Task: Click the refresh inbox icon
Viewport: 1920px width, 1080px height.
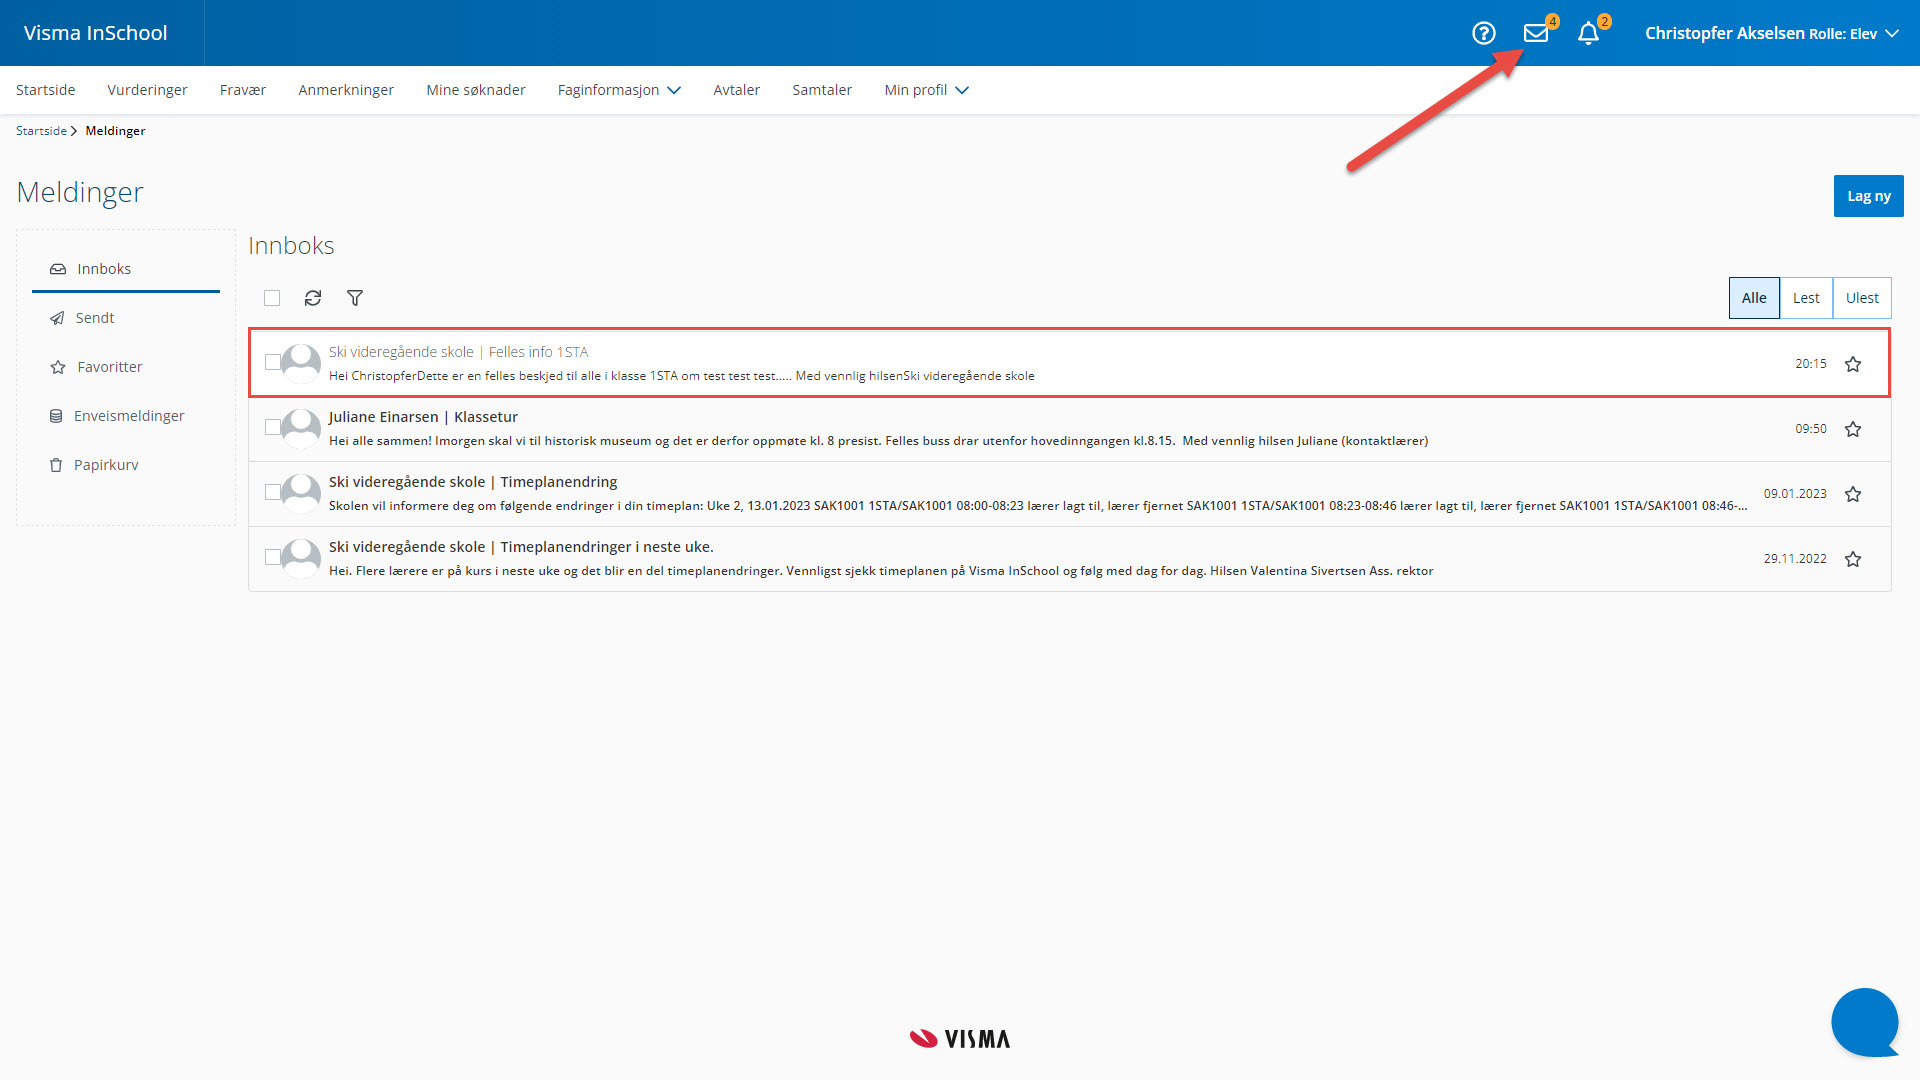Action: click(x=313, y=298)
